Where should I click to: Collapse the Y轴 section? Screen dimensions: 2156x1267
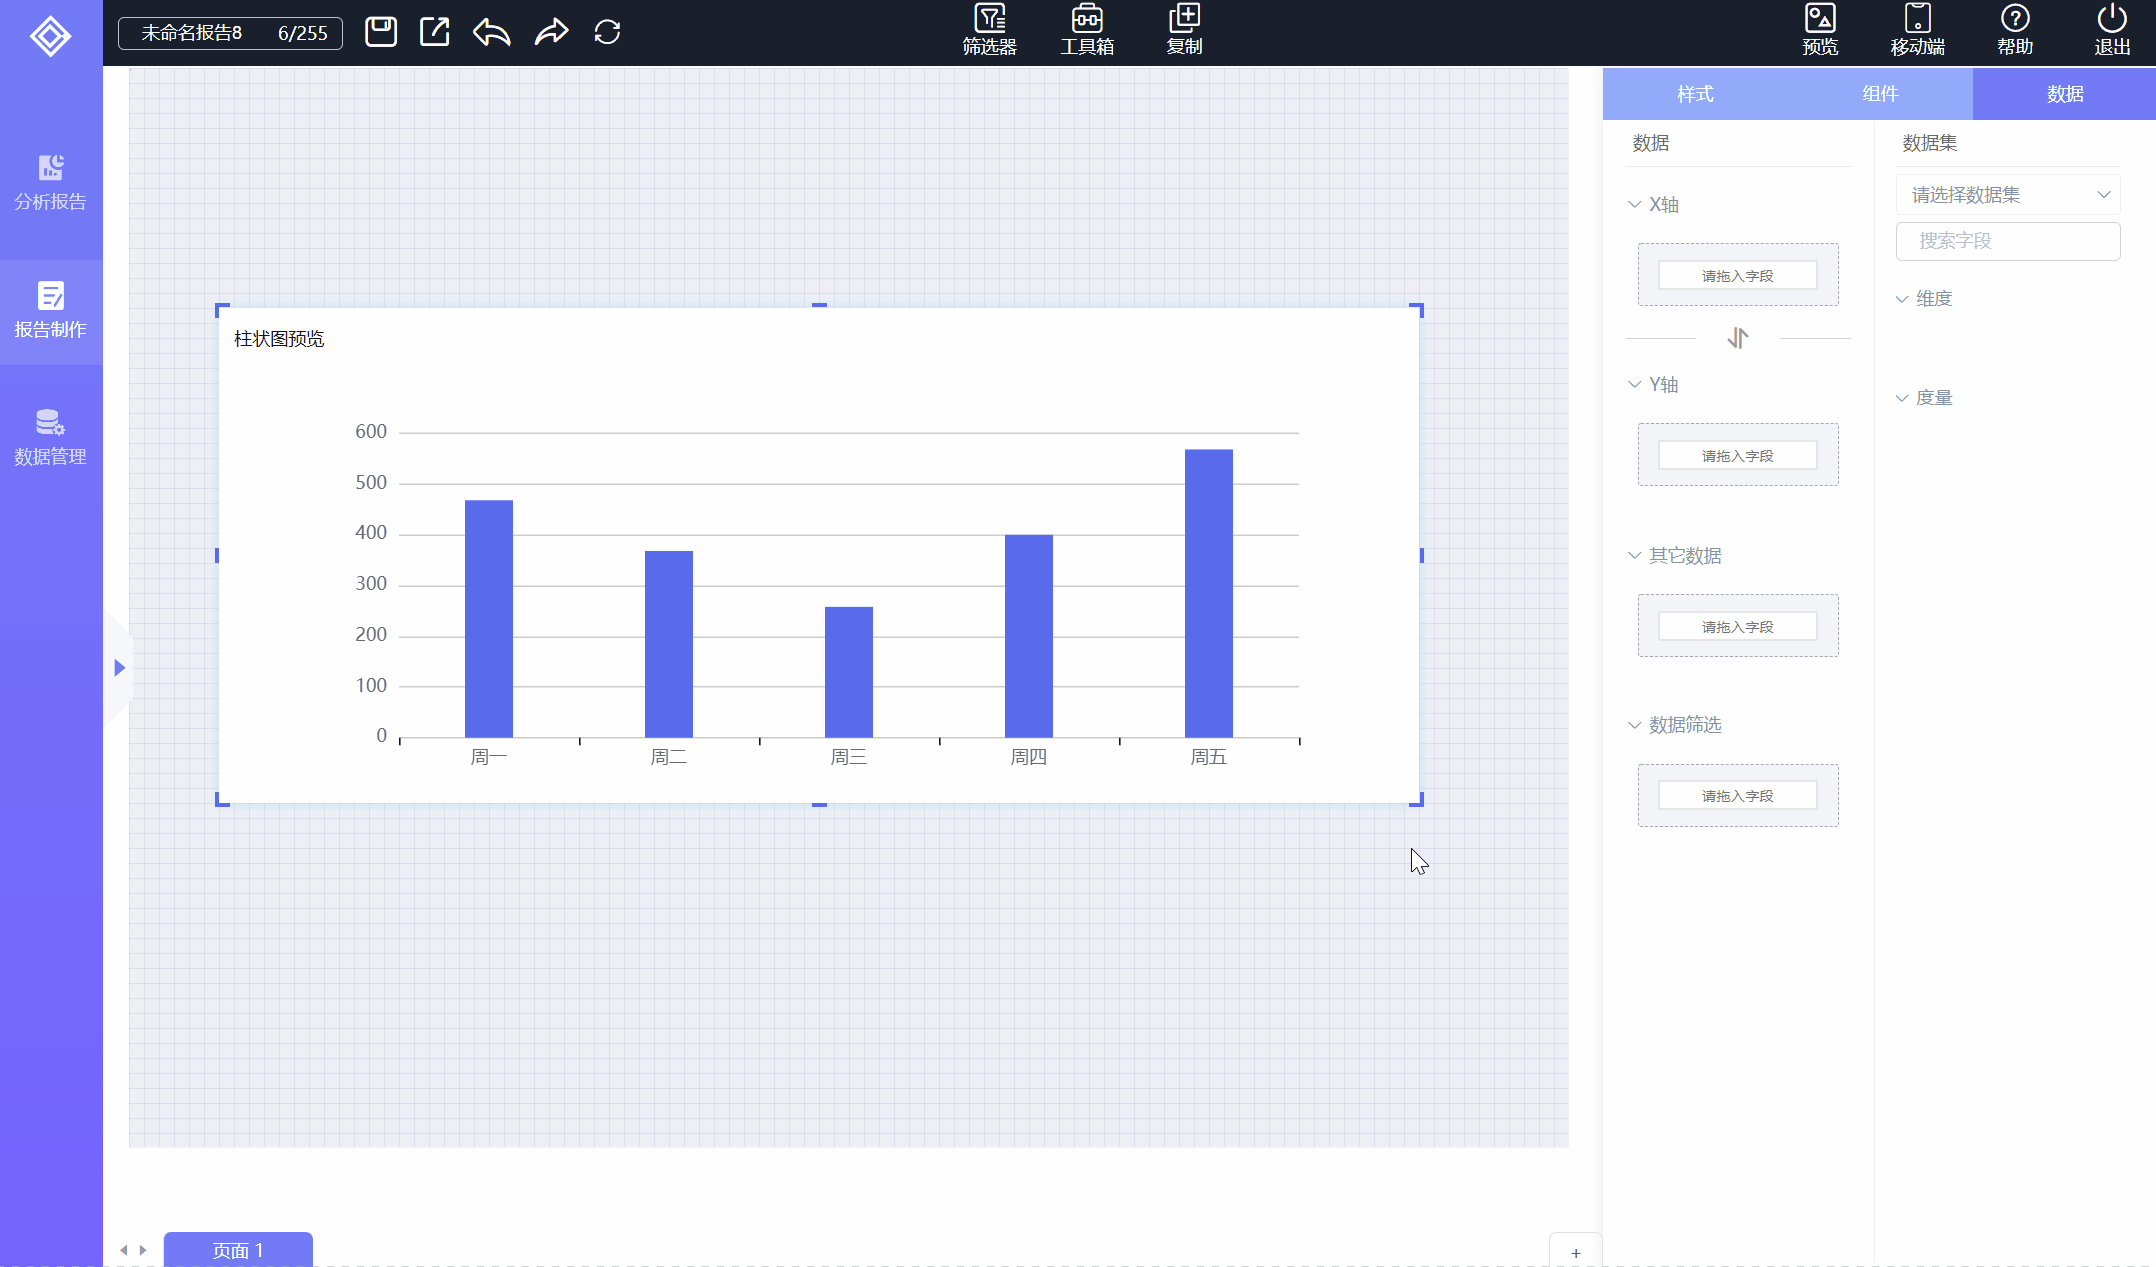(x=1634, y=385)
